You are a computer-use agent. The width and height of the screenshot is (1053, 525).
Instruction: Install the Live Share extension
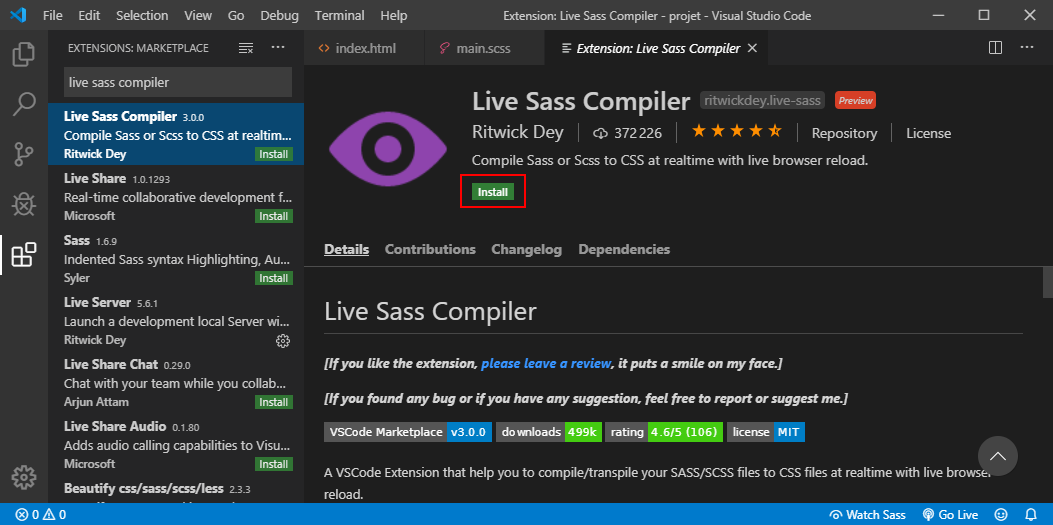tap(273, 216)
